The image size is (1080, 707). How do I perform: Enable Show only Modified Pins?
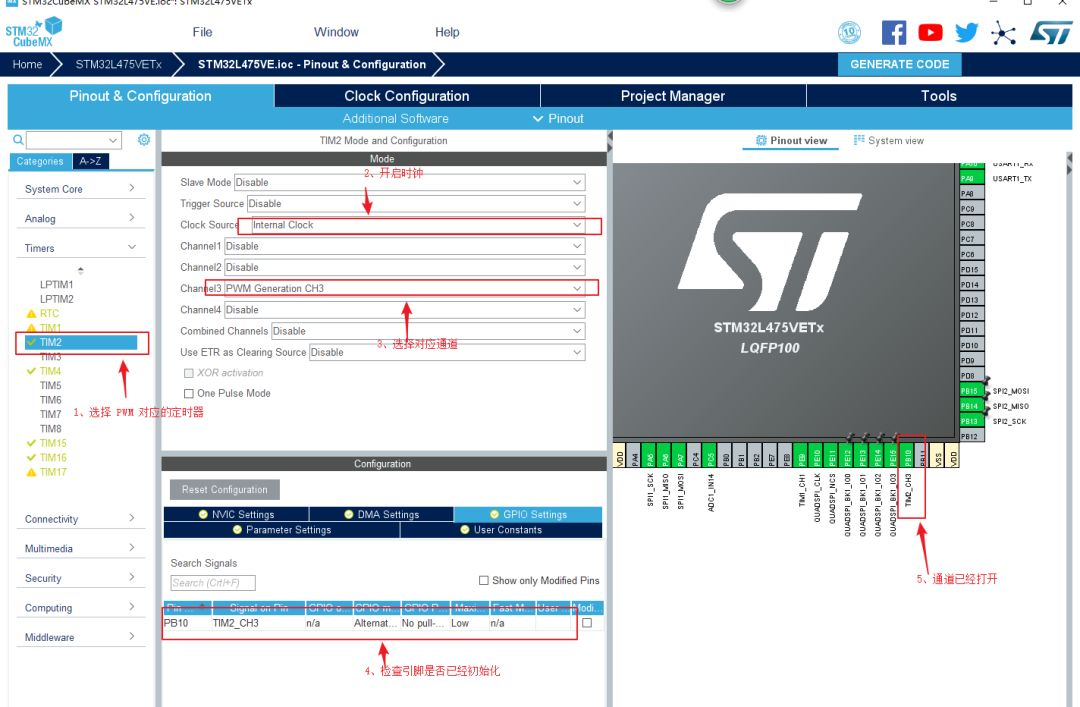tap(484, 580)
